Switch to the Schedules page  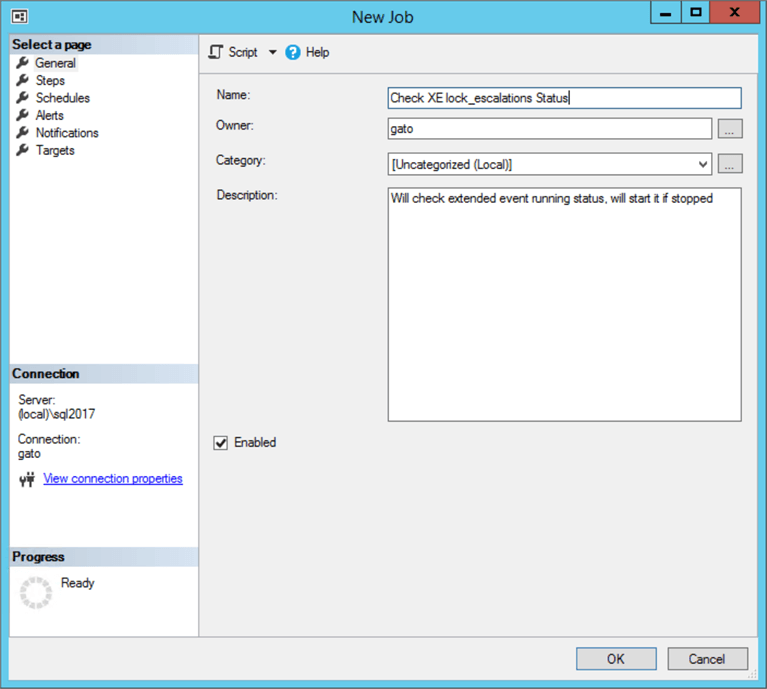tap(63, 98)
